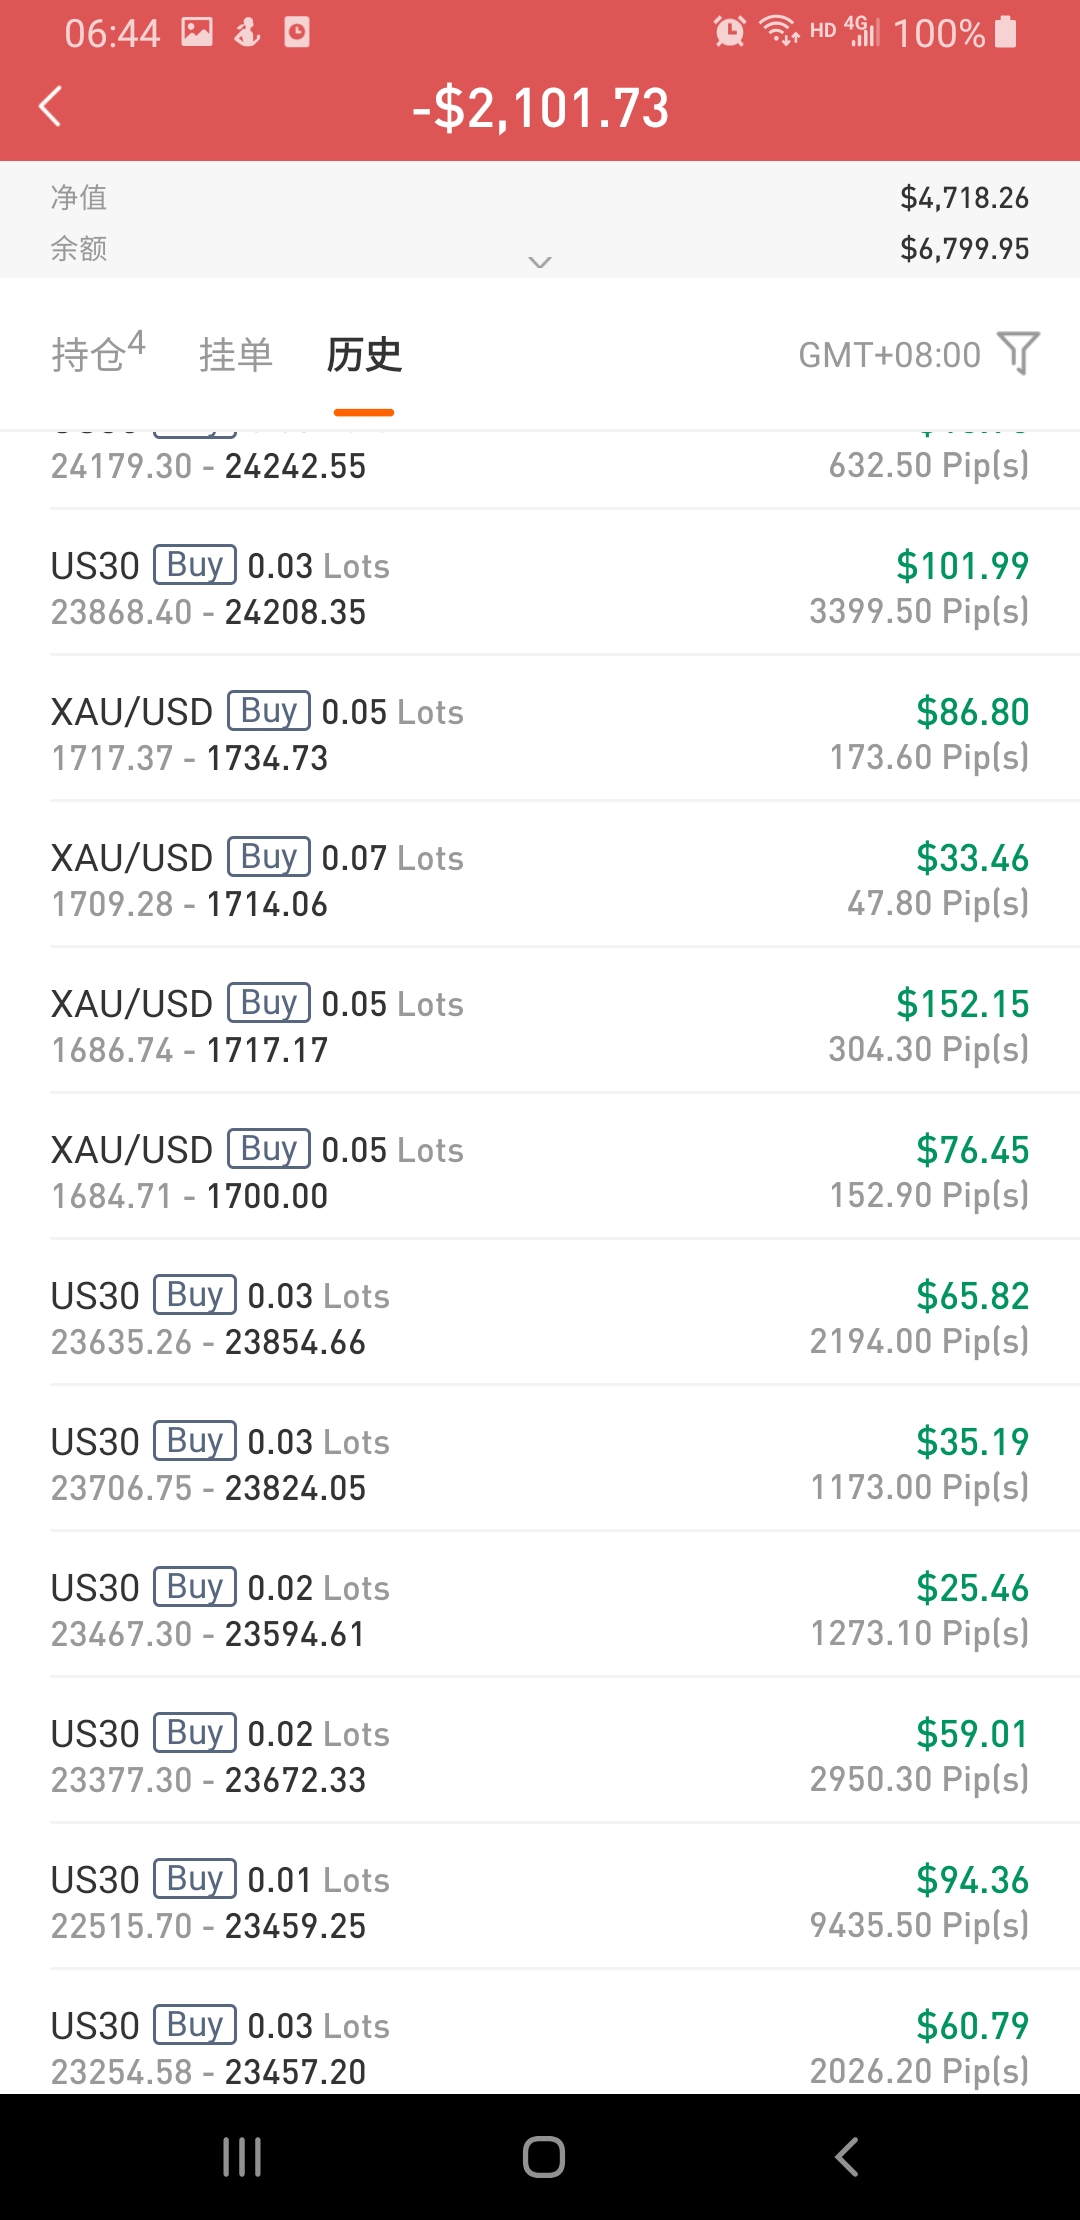Screen dimensions: 1080x2220
Task: Tap the Android home button
Action: coord(543,2157)
